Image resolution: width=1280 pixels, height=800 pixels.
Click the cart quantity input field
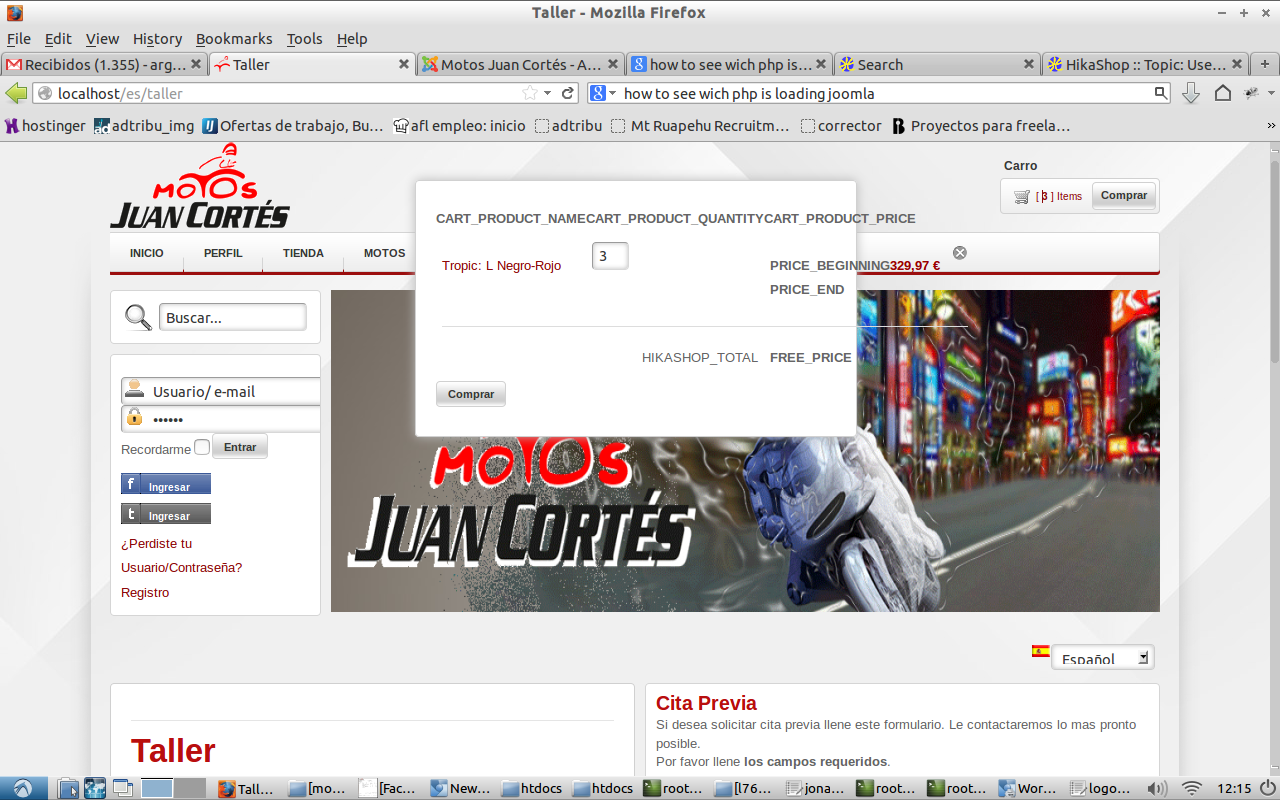coord(610,256)
